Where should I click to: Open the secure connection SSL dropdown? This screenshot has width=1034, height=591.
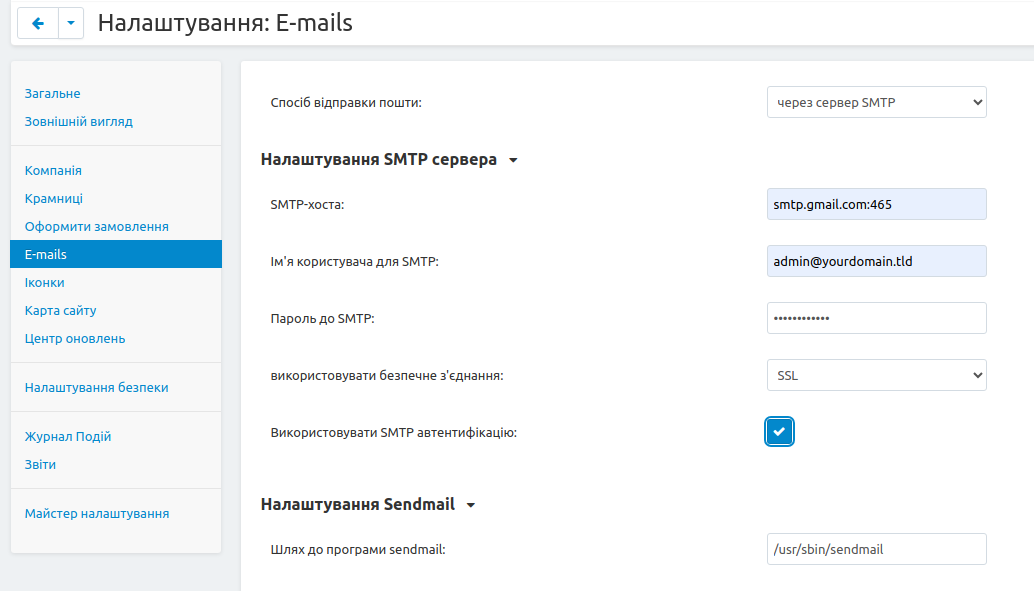(x=876, y=375)
